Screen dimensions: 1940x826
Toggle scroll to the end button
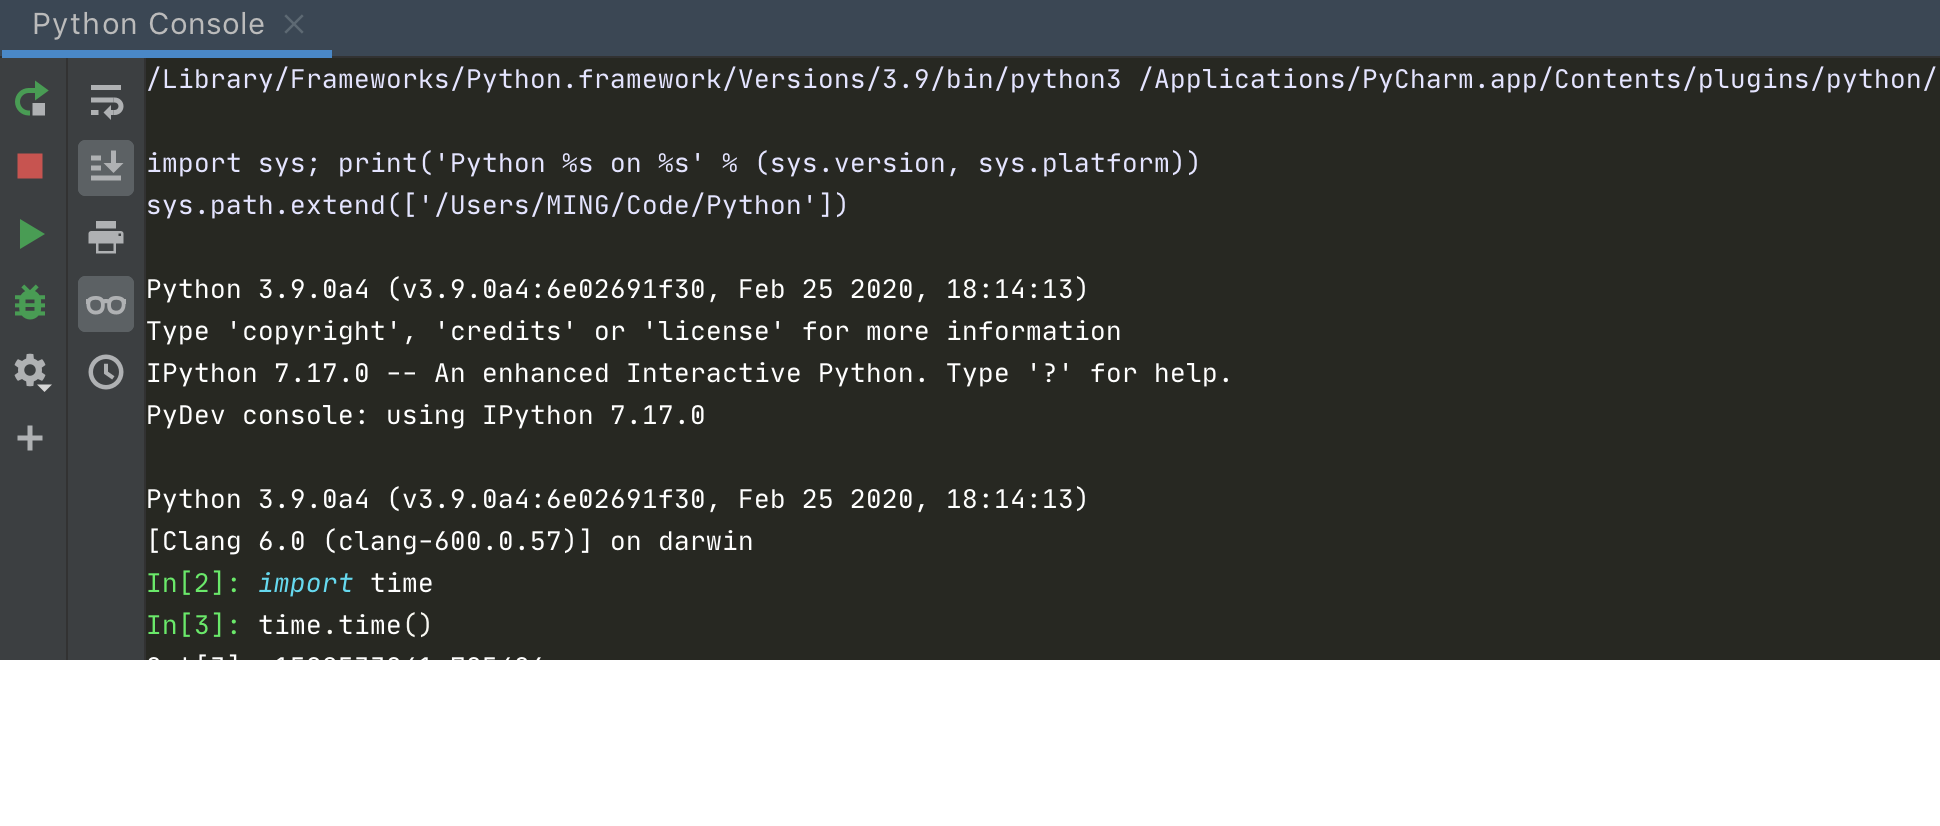(106, 166)
